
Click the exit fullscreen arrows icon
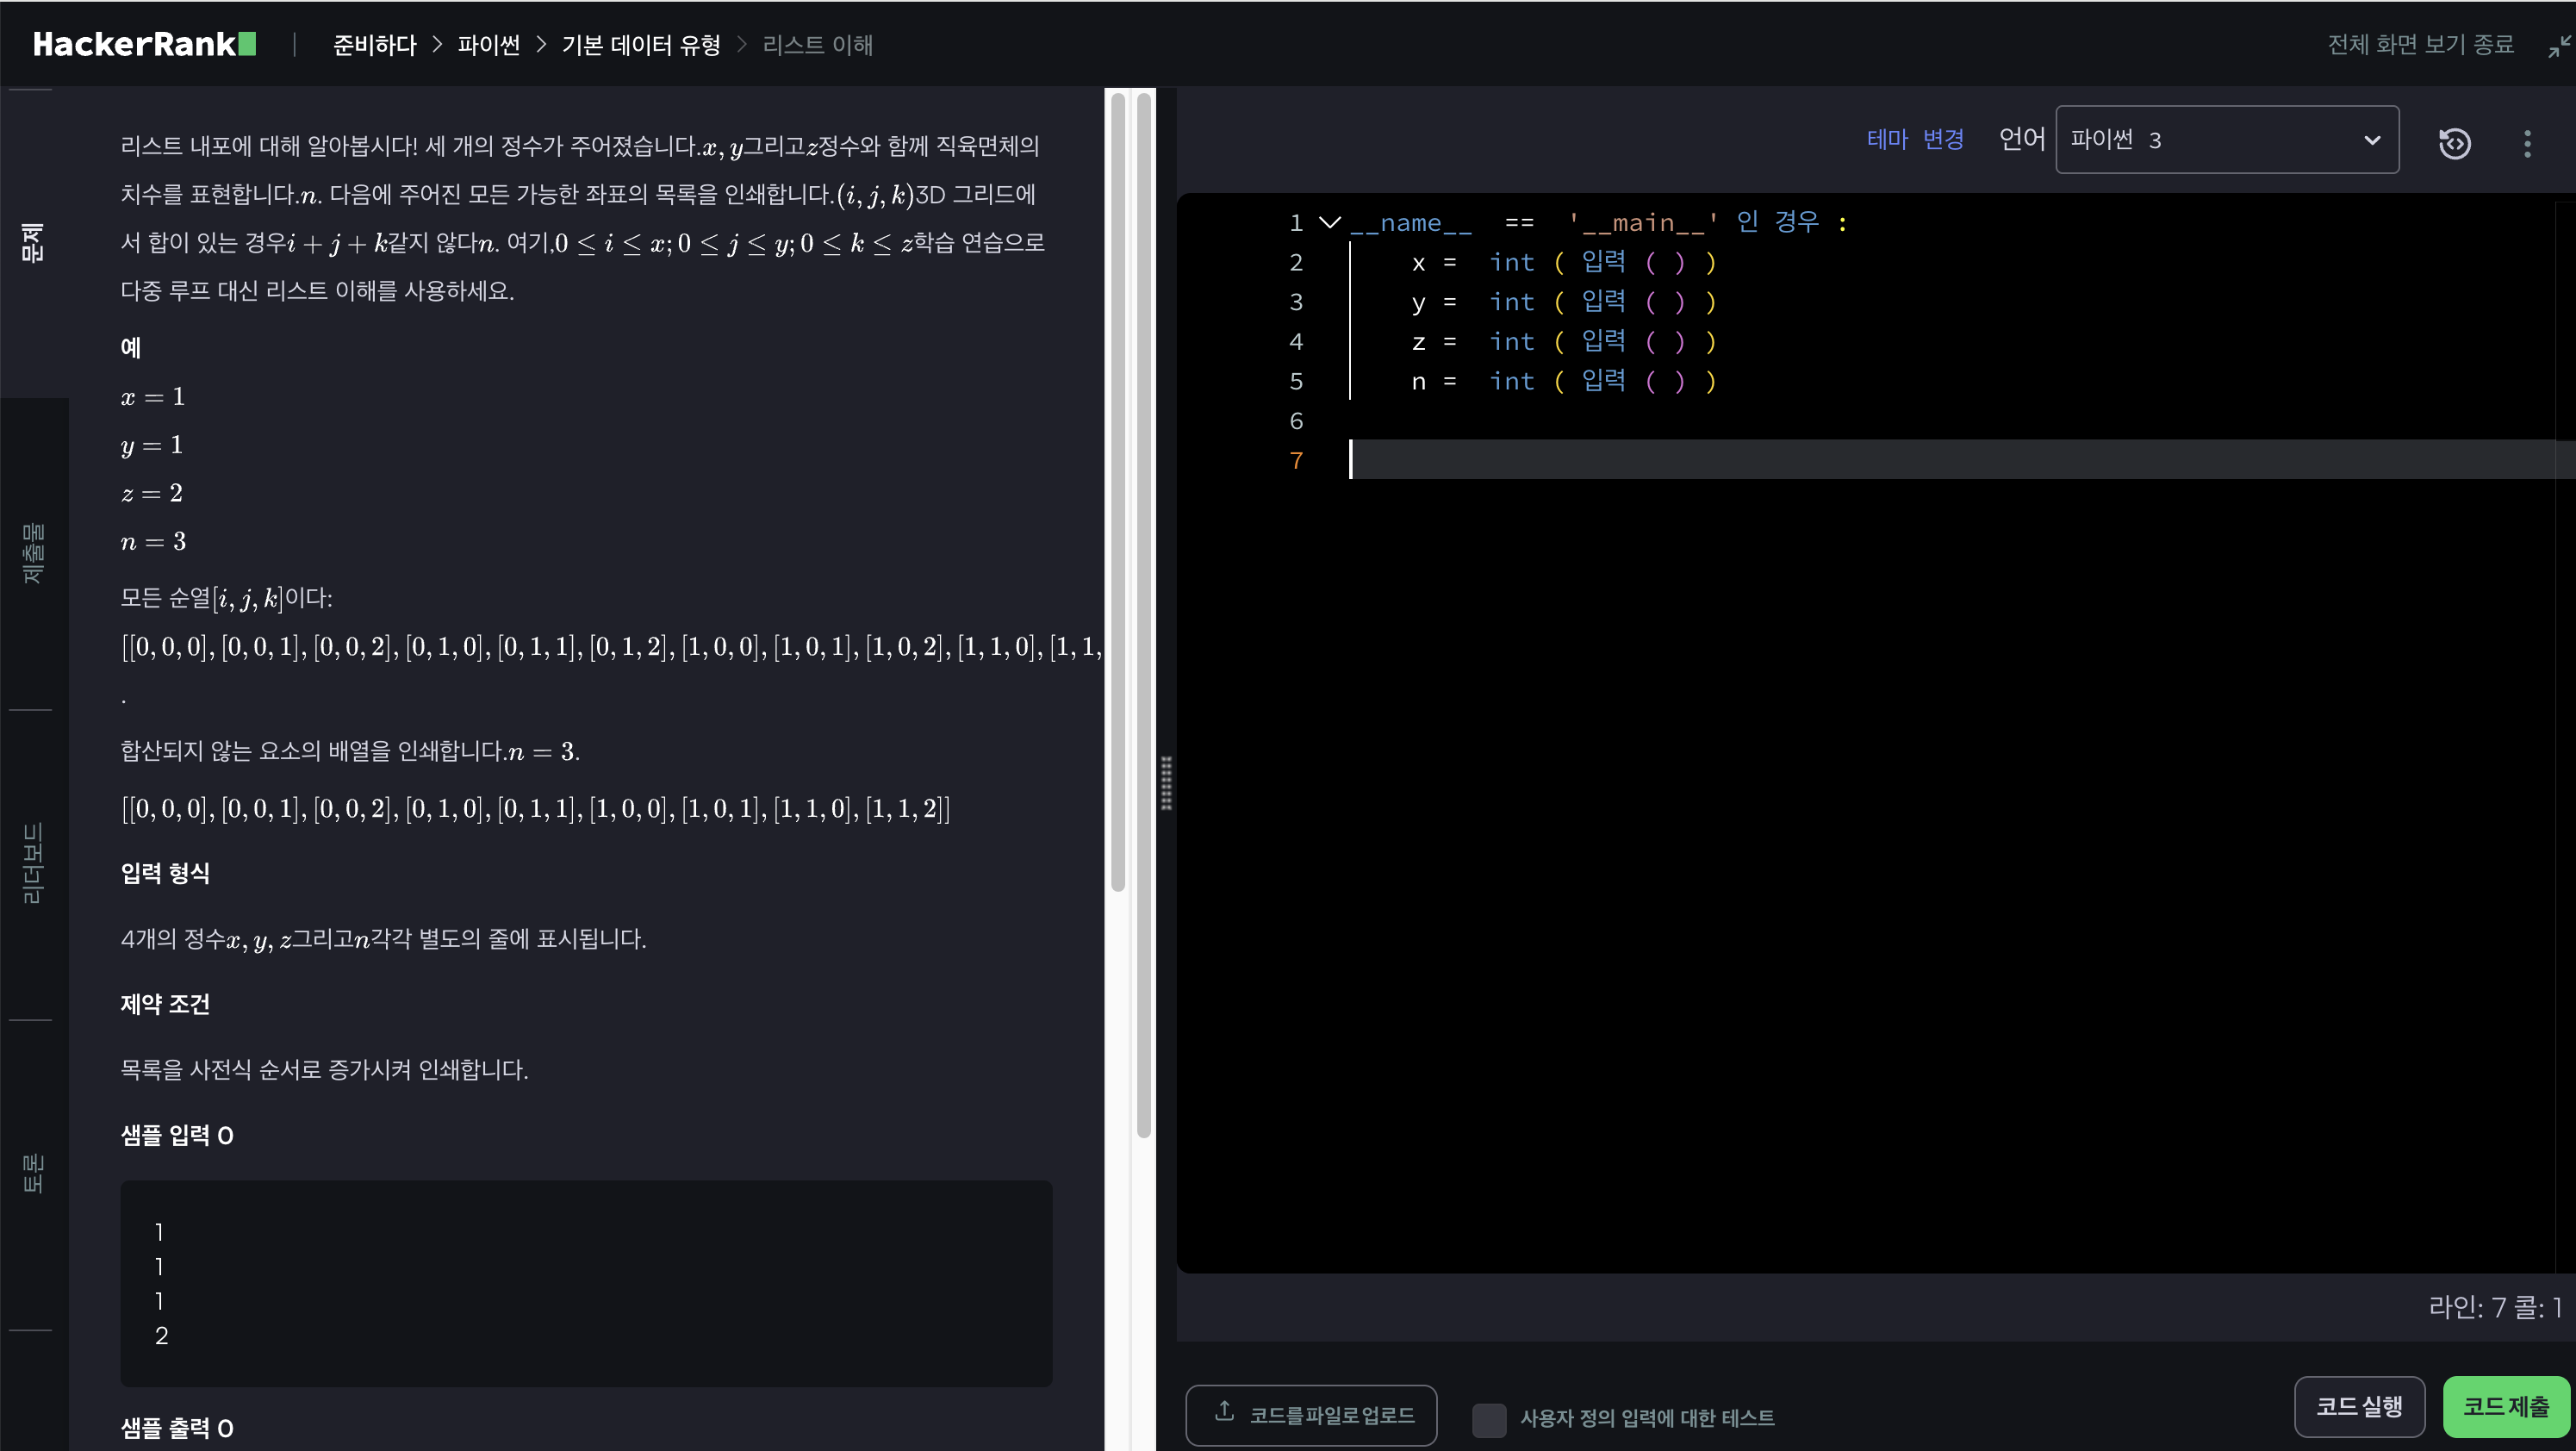(2559, 46)
